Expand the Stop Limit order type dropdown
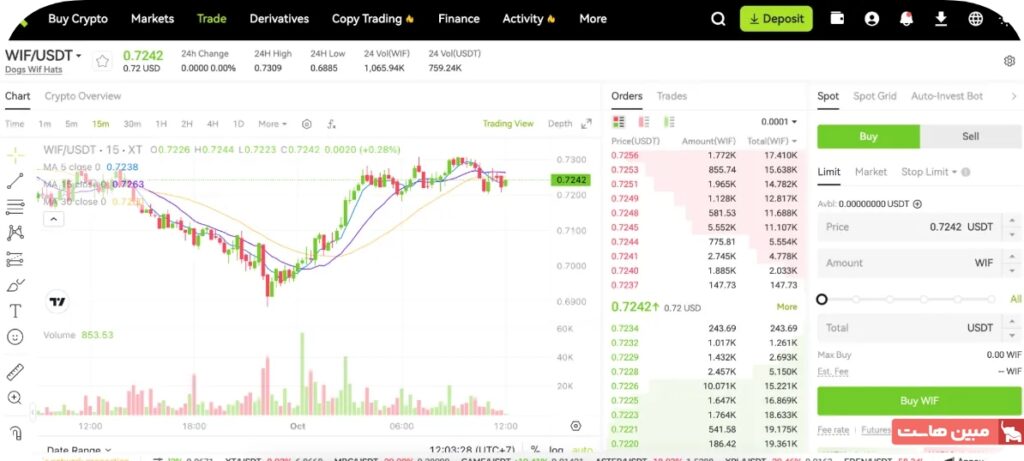This screenshot has height=461, width=1024. (x=929, y=172)
